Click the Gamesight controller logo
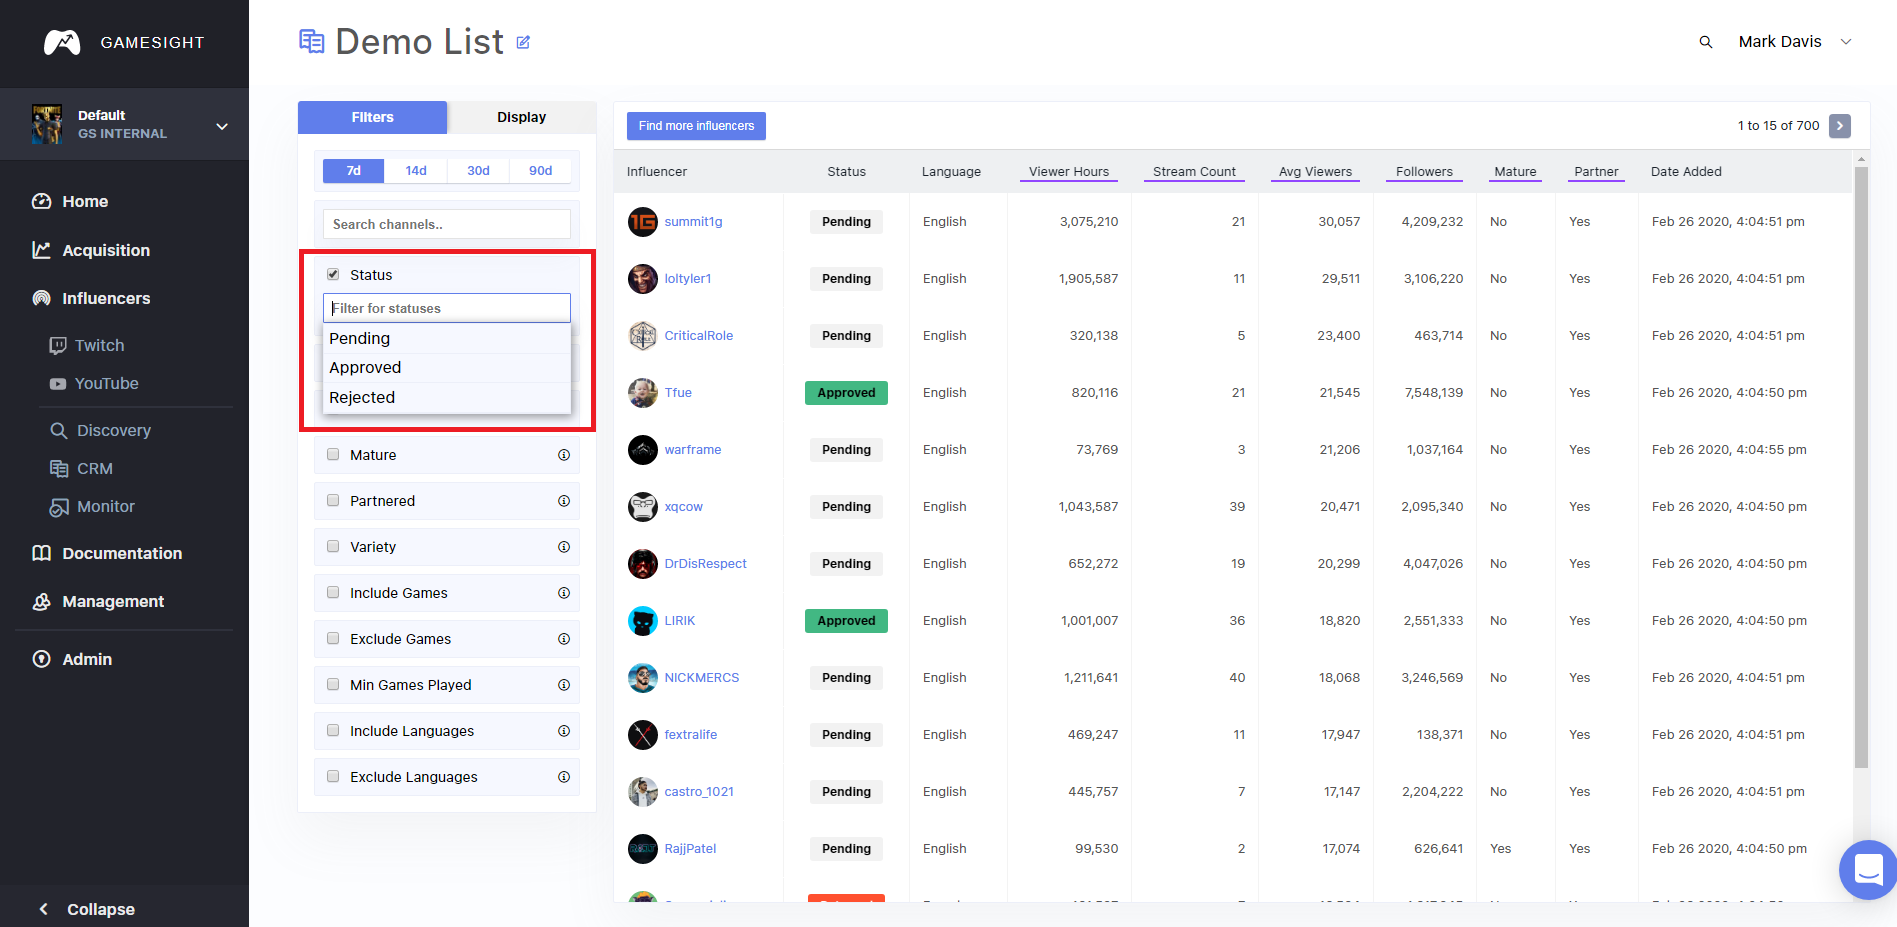This screenshot has width=1897, height=927. click(62, 42)
